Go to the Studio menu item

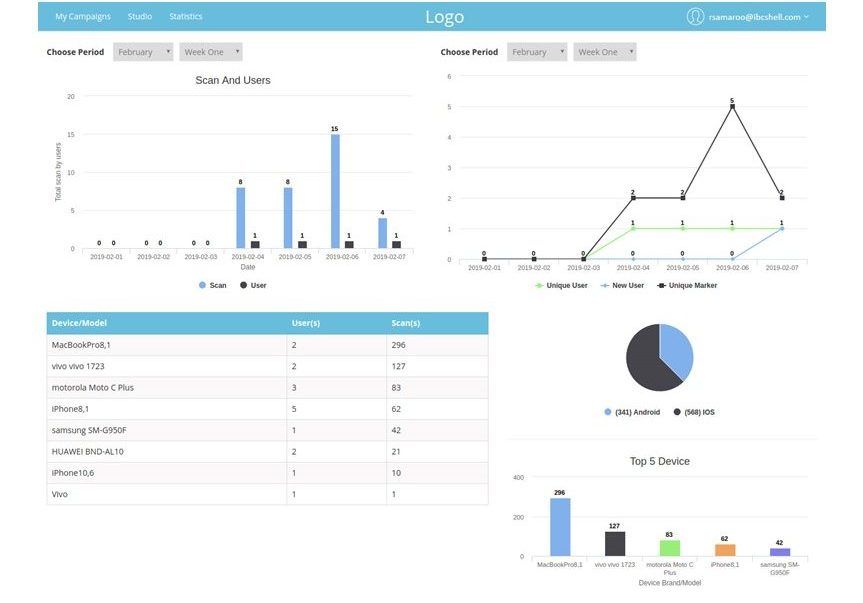(x=140, y=17)
